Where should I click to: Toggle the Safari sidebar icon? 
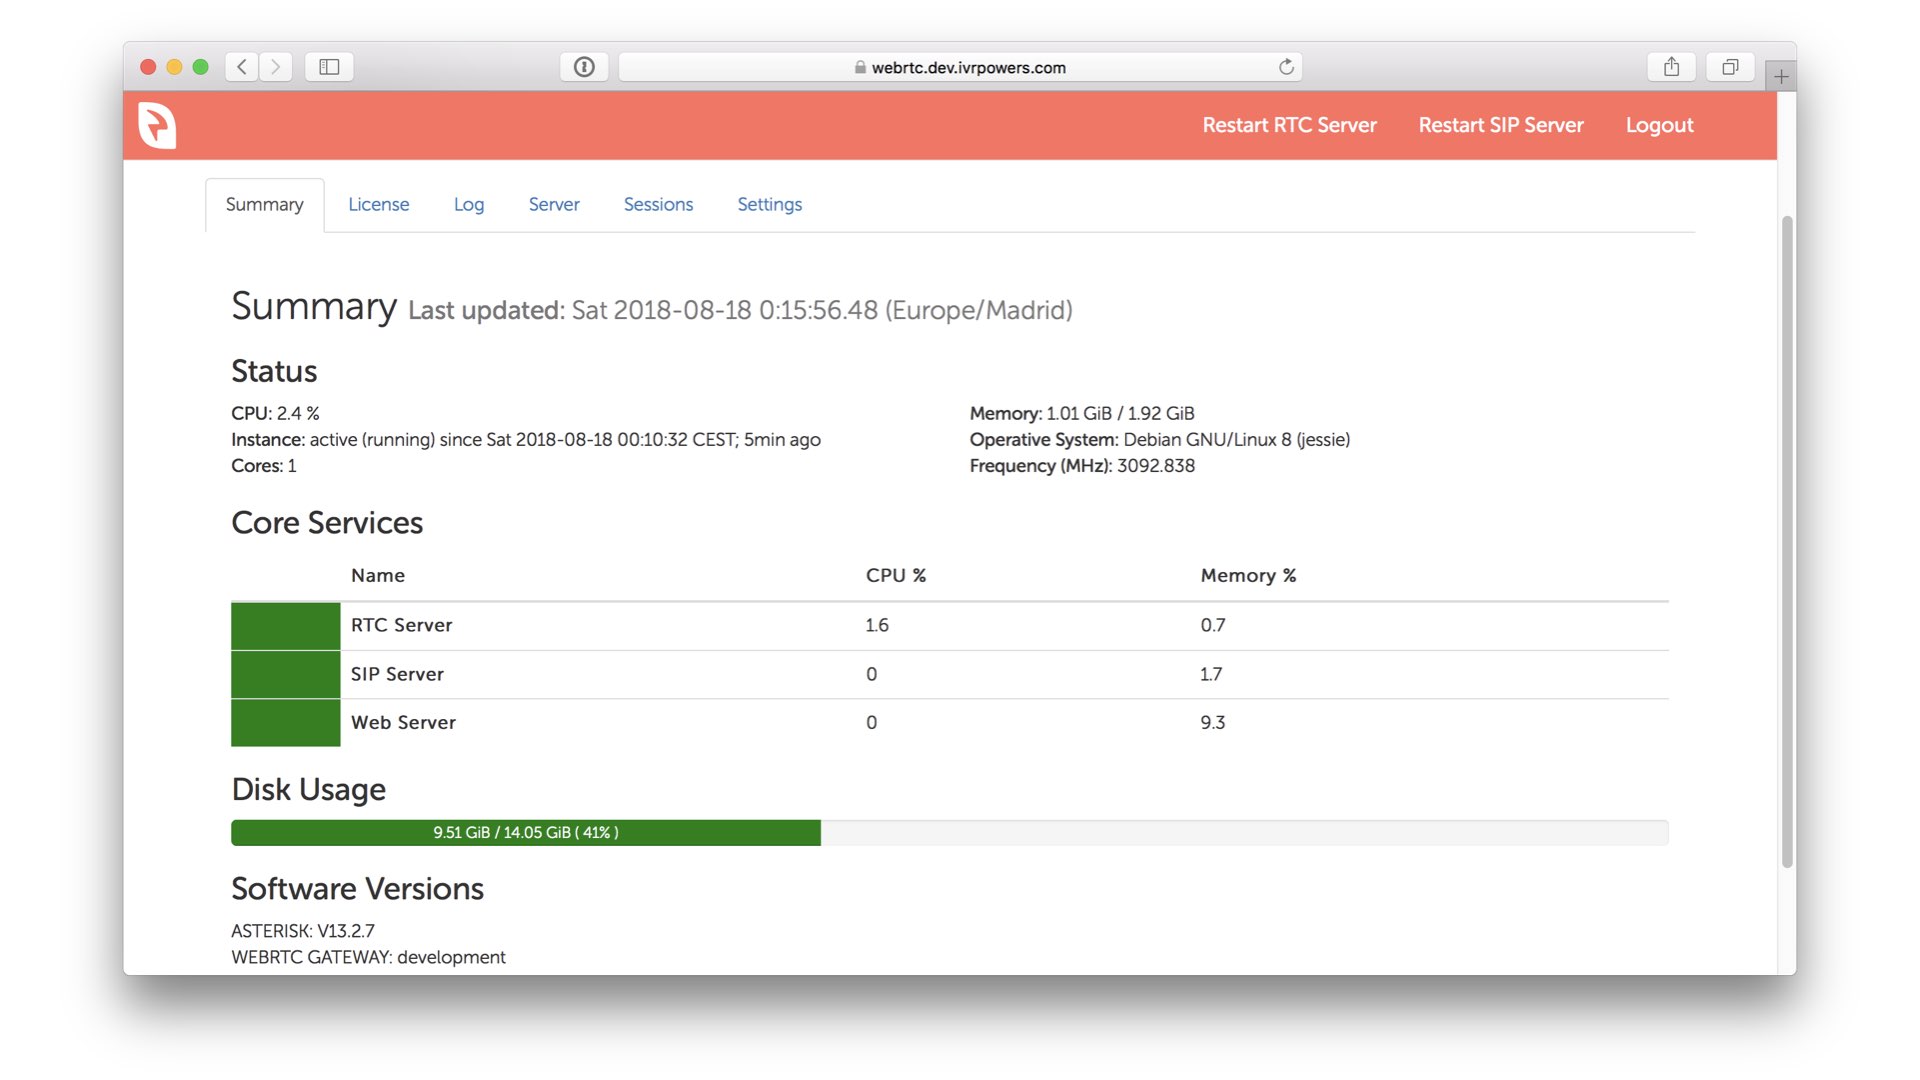pyautogui.click(x=329, y=67)
